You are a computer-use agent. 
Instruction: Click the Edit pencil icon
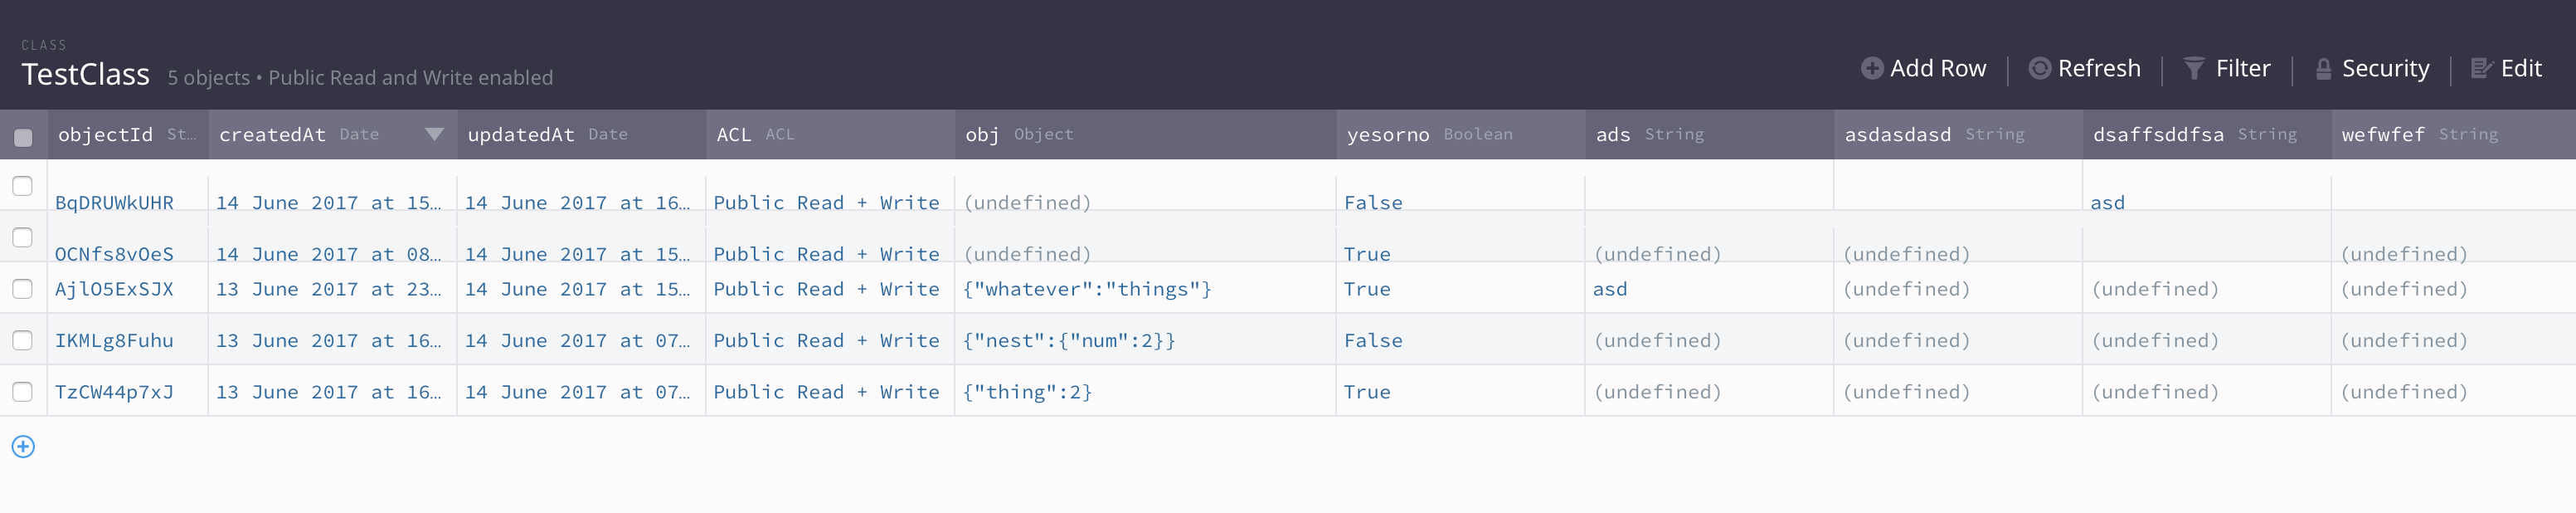2481,68
